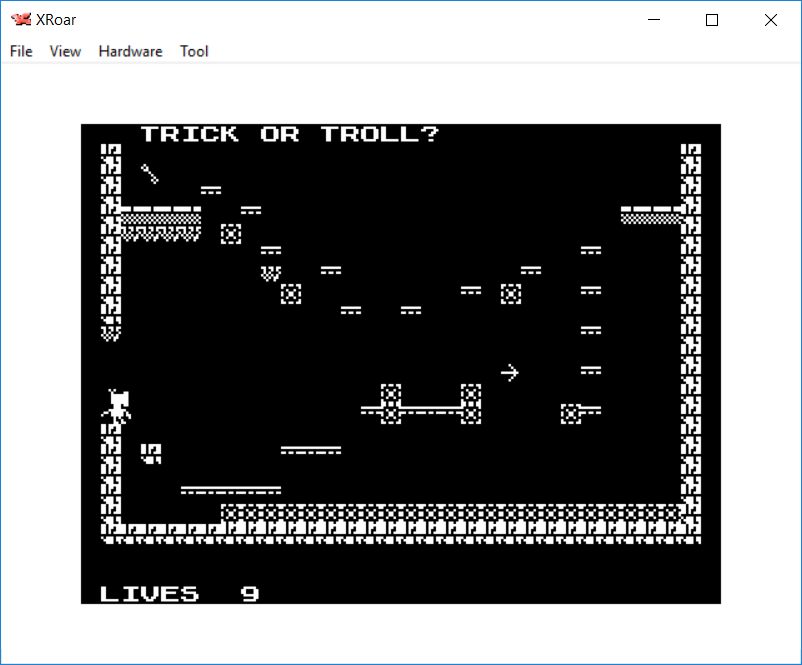Click the bone item near top-left of the level
Viewport: 802px width, 665px height.
150,174
